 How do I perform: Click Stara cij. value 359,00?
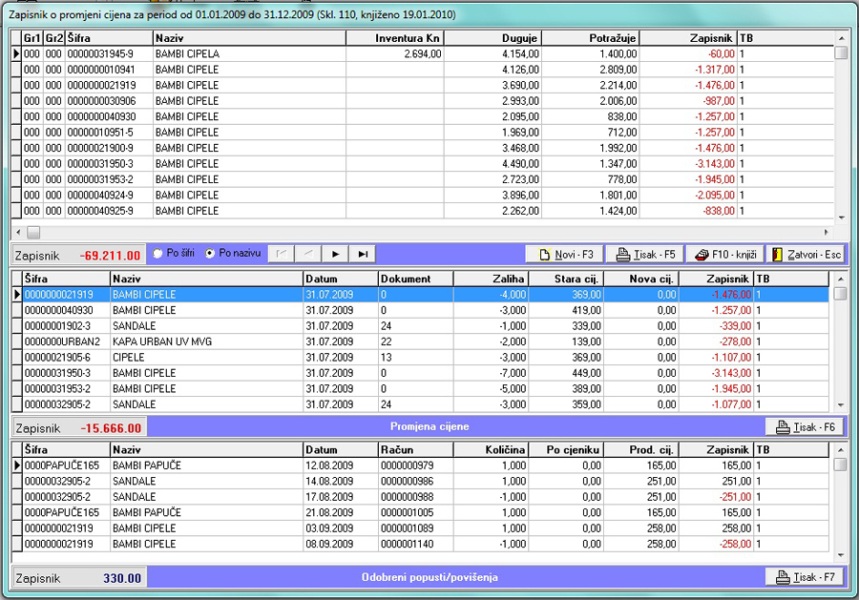pyautogui.click(x=566, y=404)
